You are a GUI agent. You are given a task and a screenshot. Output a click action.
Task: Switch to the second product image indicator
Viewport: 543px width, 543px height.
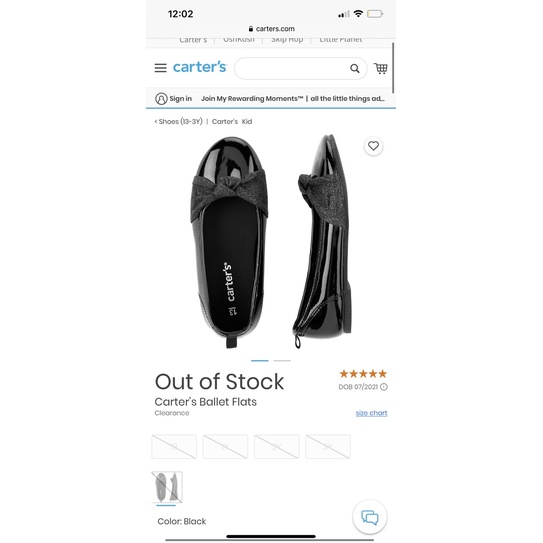point(282,360)
